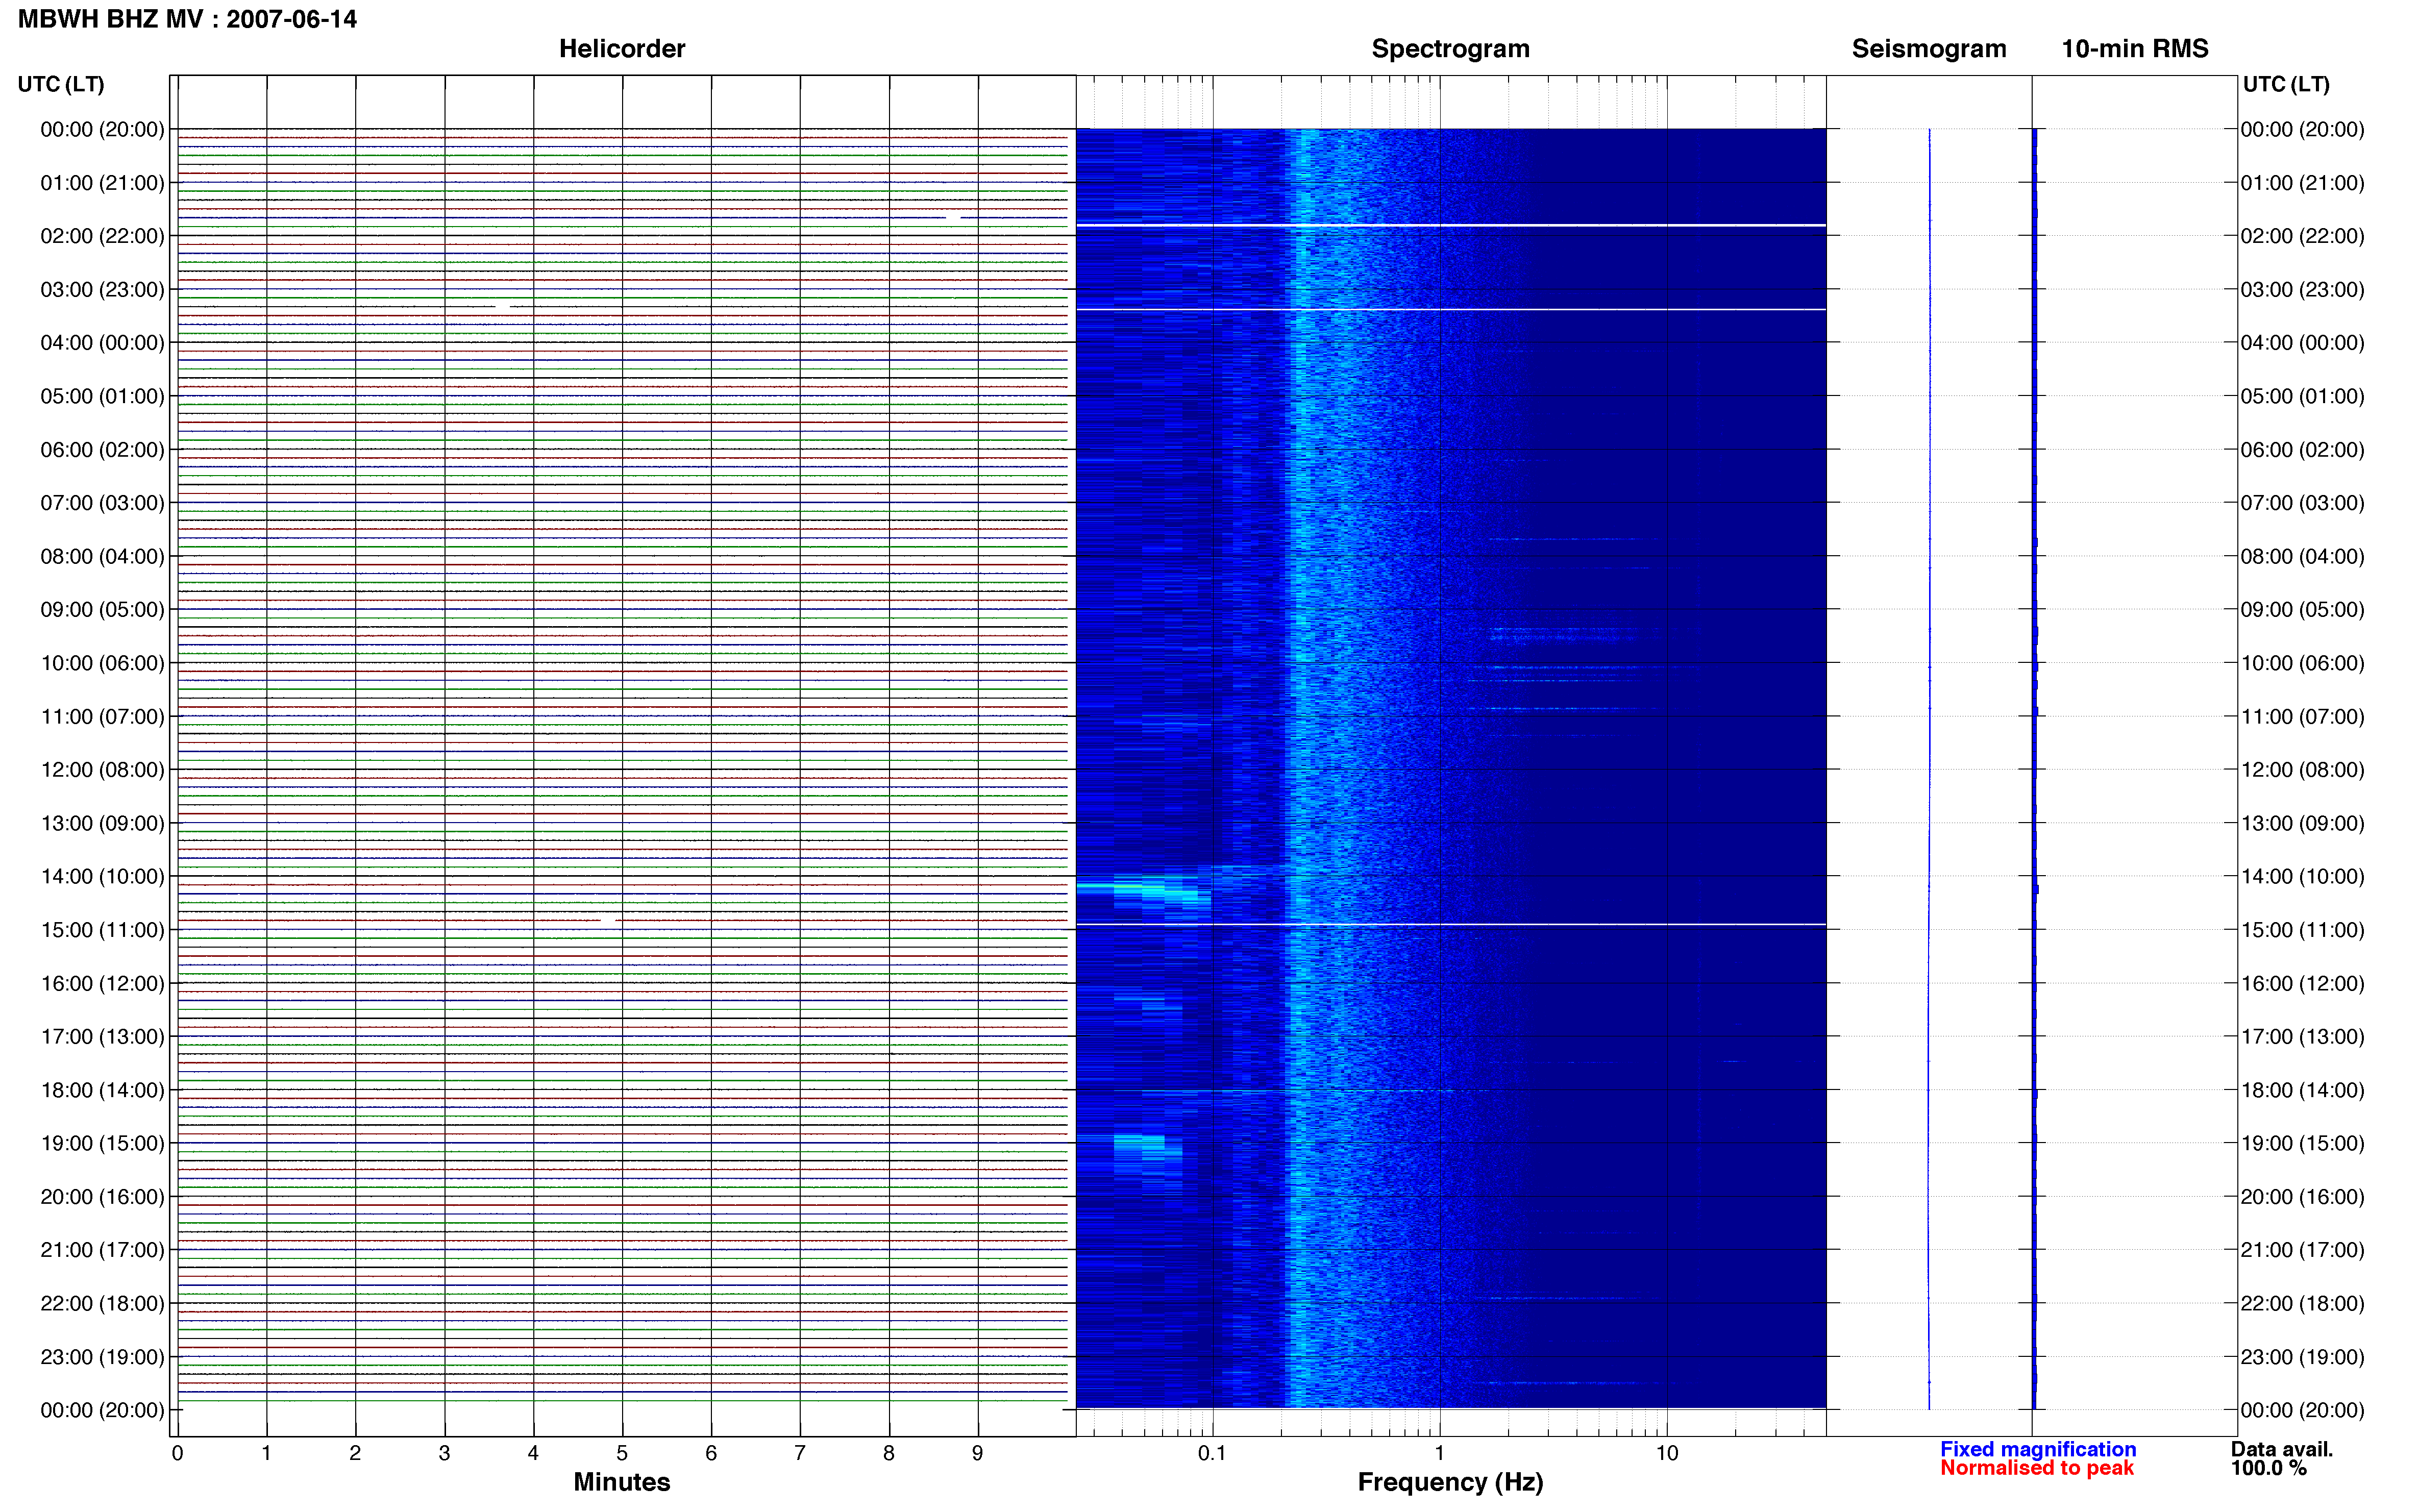Click the 'MBWH BHZ MV : 2007-06-14' title
Screen dimensions: 2419x1512
pyautogui.click(x=187, y=19)
